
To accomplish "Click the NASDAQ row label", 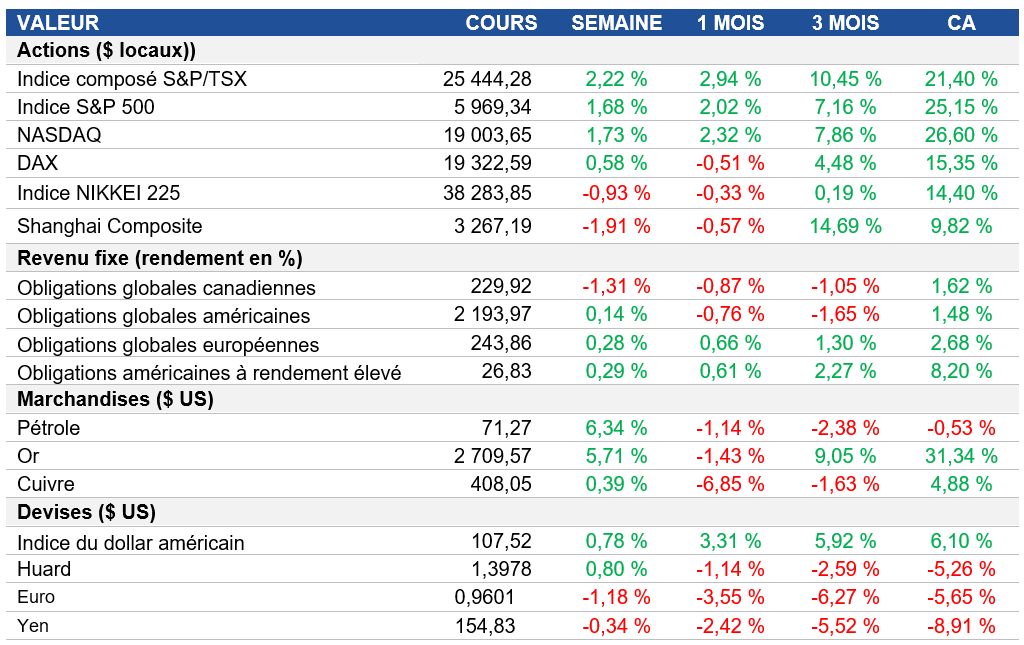I will [x=59, y=135].
